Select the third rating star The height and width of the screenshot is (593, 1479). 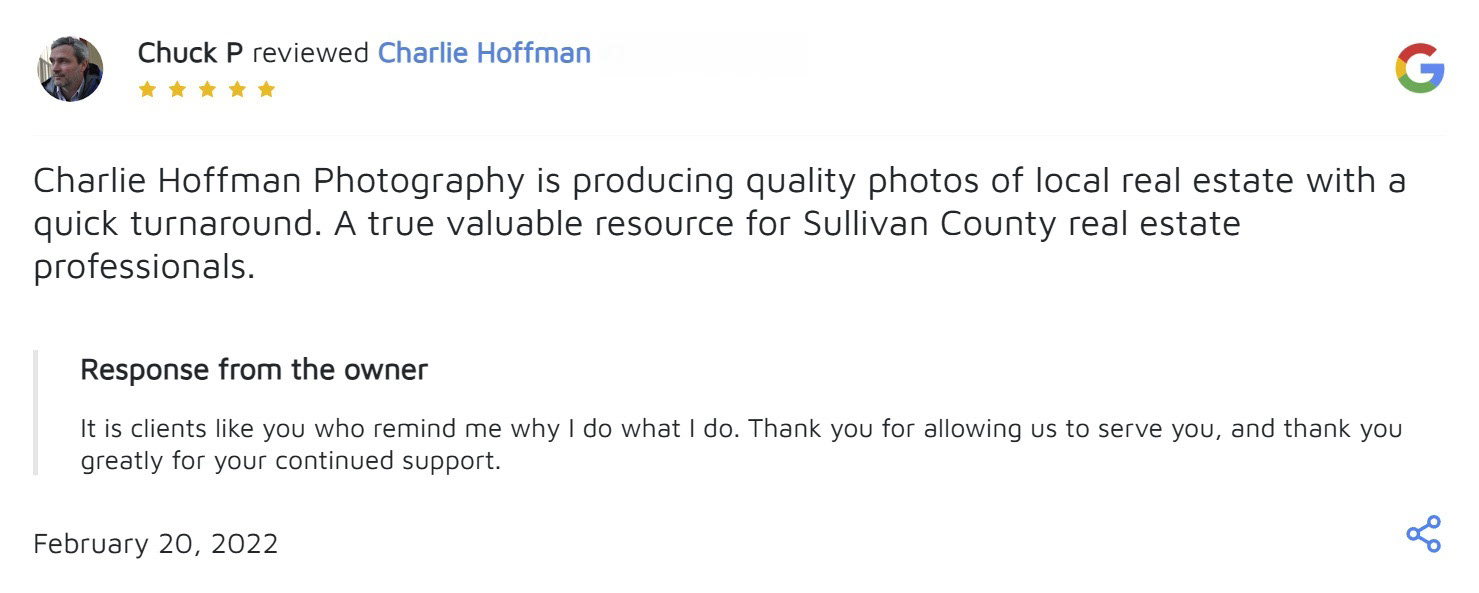pyautogui.click(x=207, y=89)
